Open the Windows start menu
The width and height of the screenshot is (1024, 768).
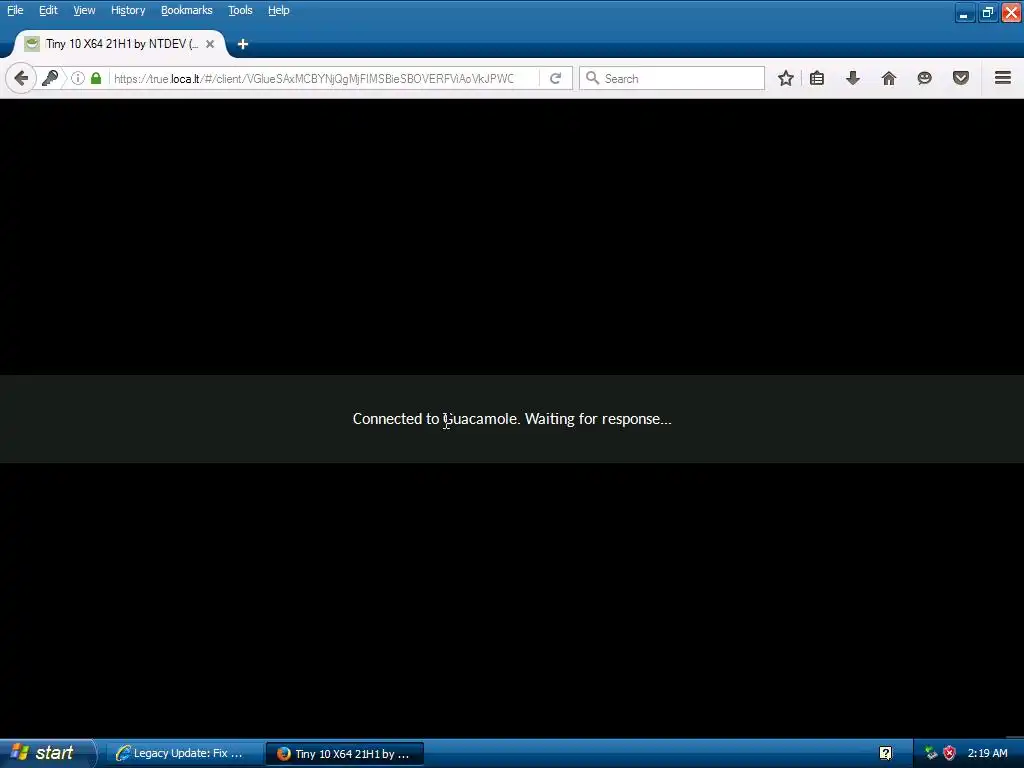[x=46, y=753]
